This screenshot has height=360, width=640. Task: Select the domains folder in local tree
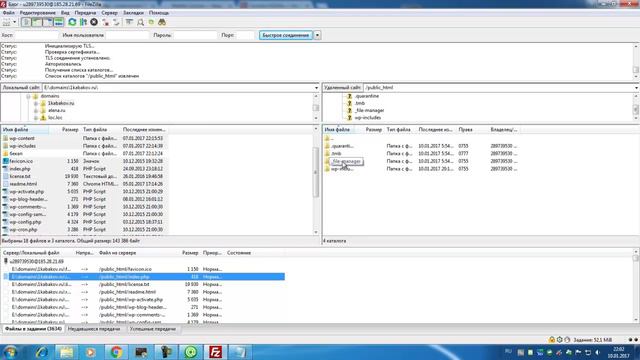point(50,96)
